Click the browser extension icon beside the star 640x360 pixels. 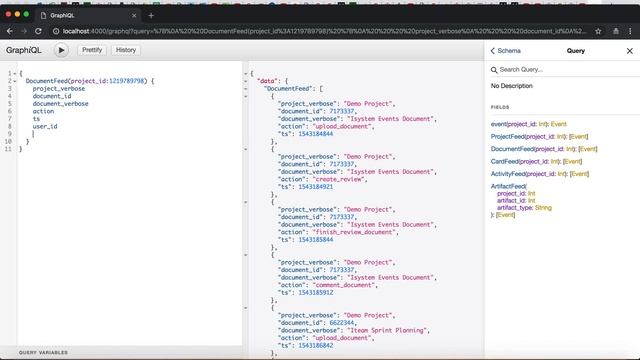616,31
